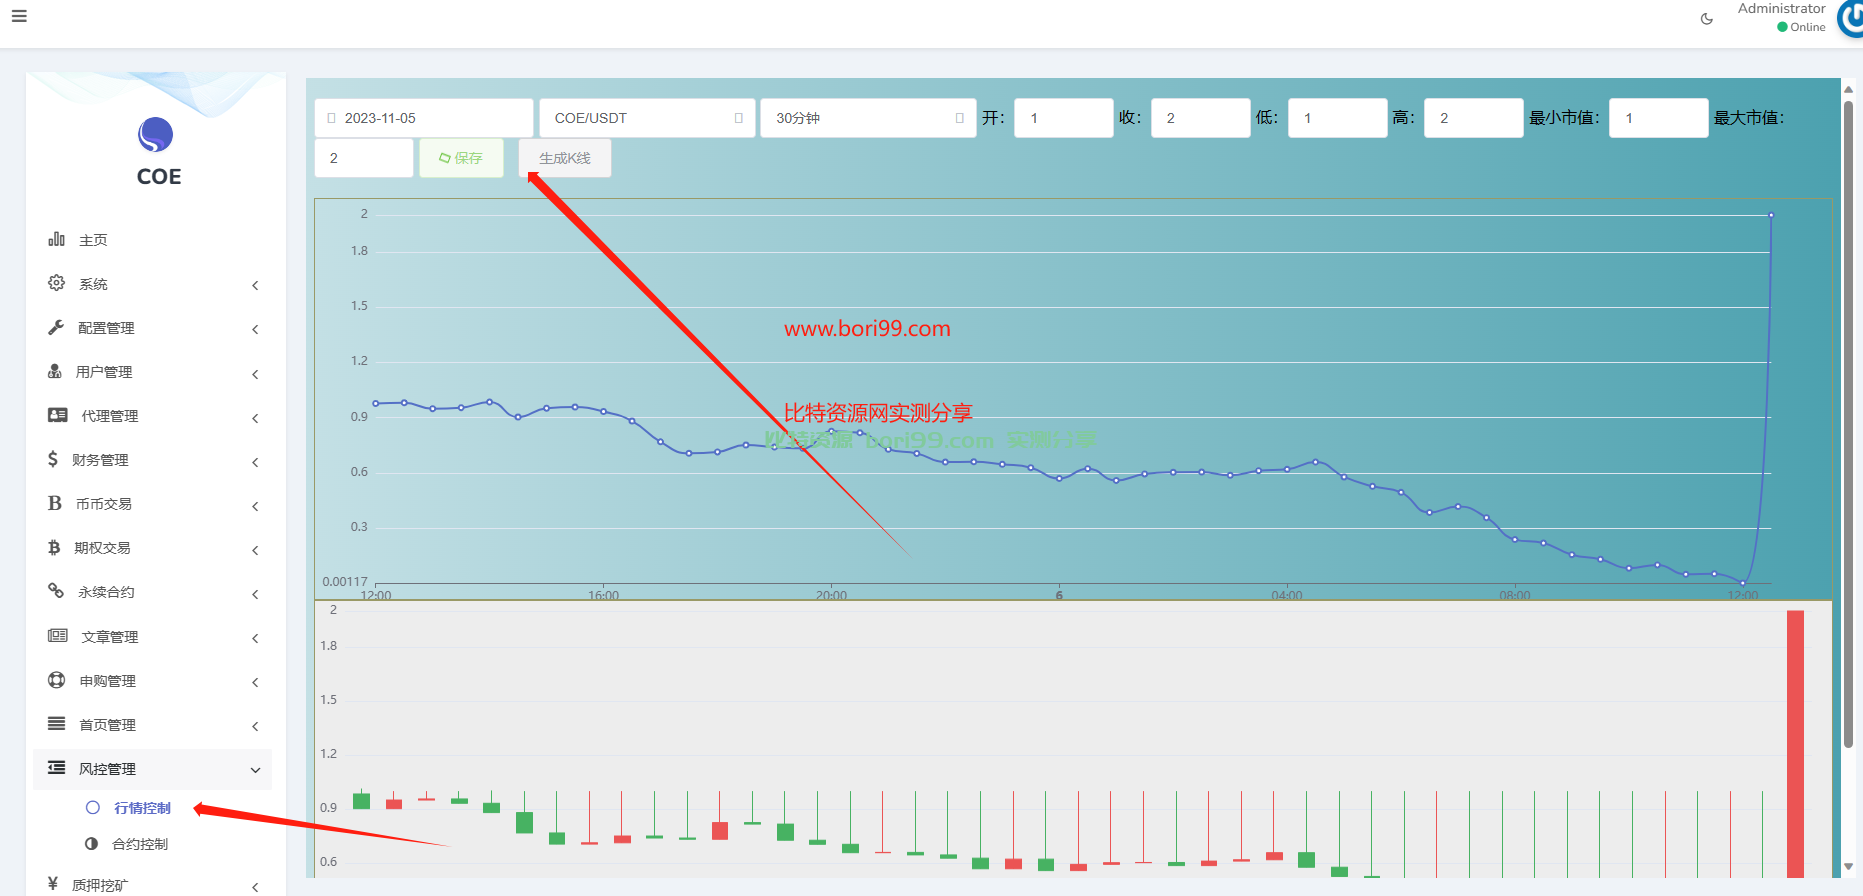1863x896 pixels.
Task: Click the 最大市值 input field
Action: point(364,158)
